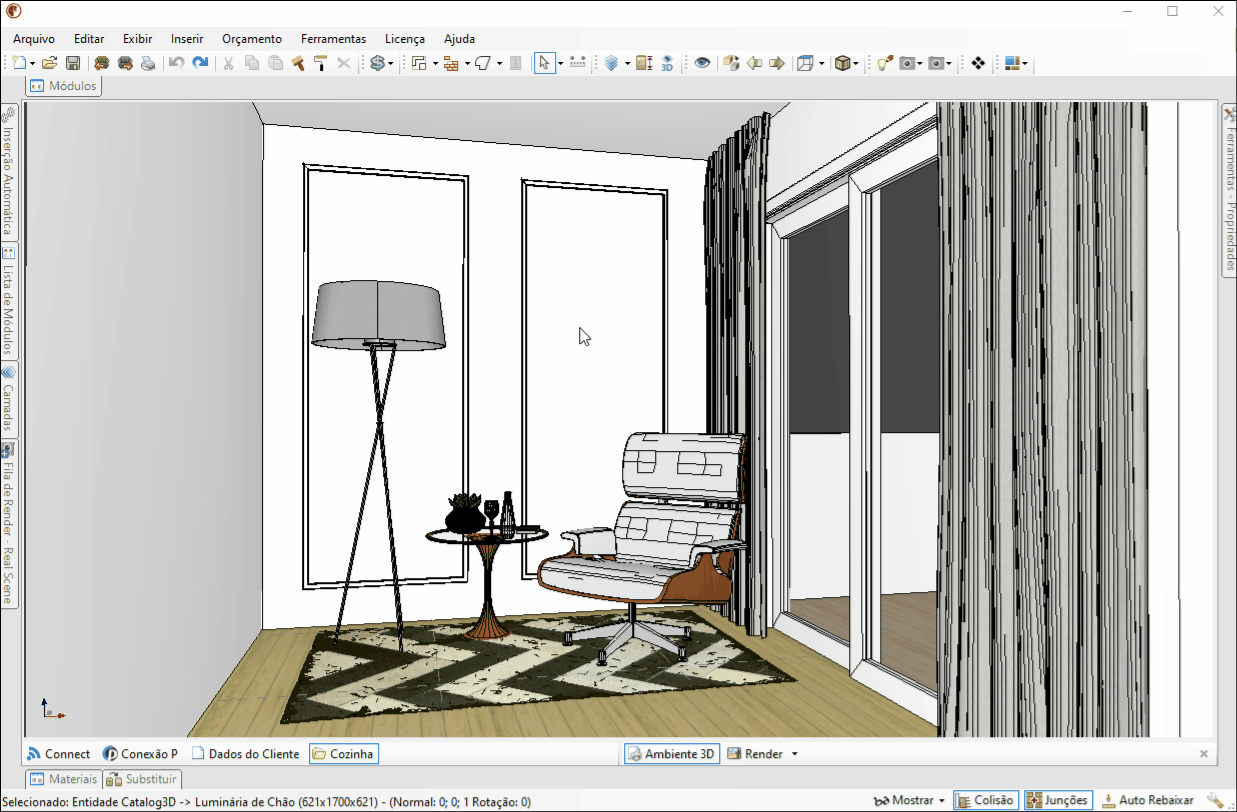This screenshot has width=1237, height=812.
Task: Toggle Junções joints mode
Action: pyautogui.click(x=1058, y=800)
